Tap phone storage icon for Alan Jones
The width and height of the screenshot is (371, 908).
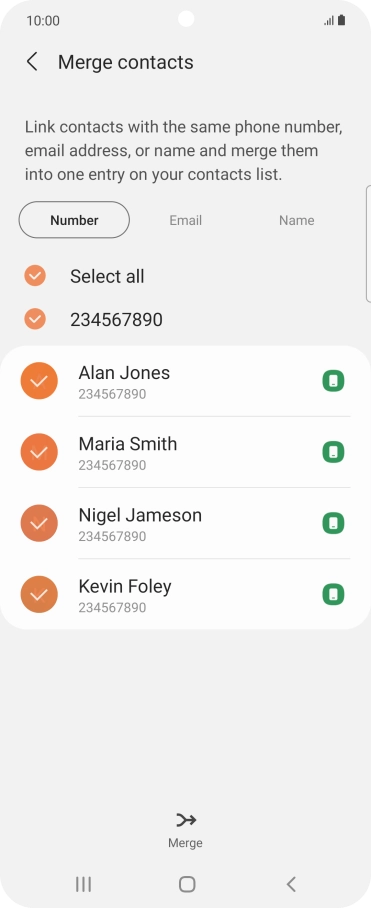(333, 381)
